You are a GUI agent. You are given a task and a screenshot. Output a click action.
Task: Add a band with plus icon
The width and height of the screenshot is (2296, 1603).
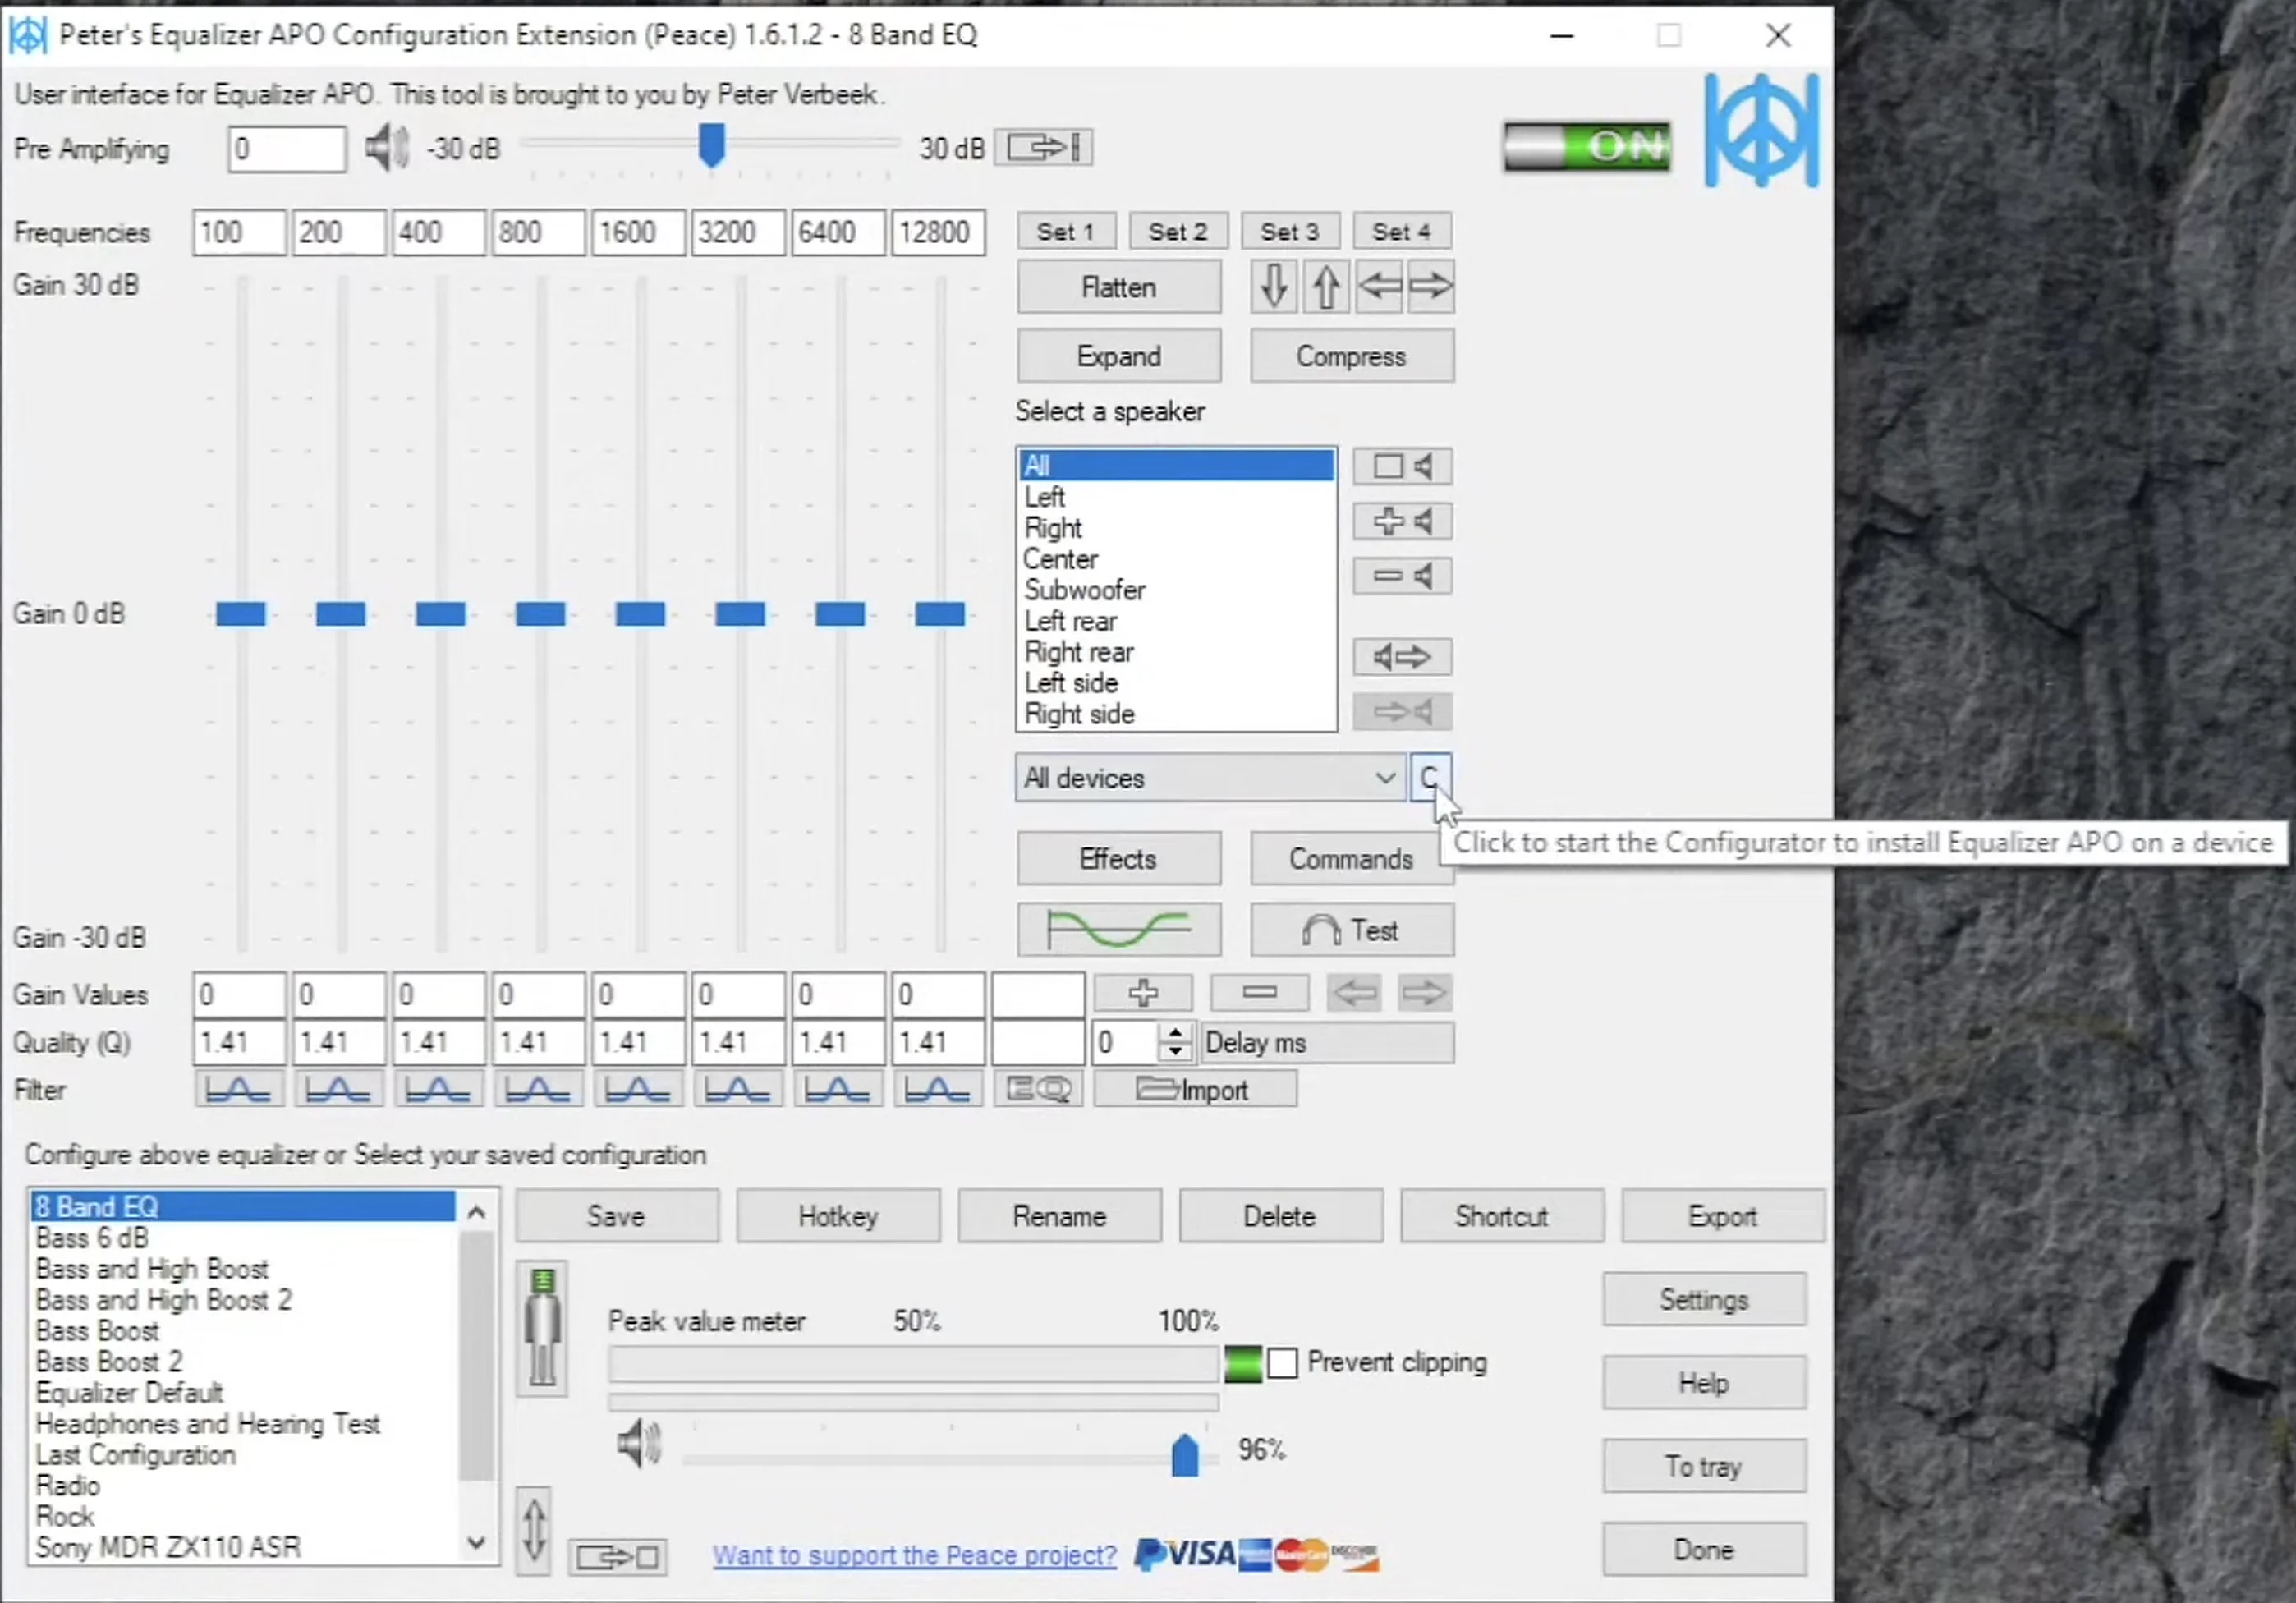(1143, 993)
